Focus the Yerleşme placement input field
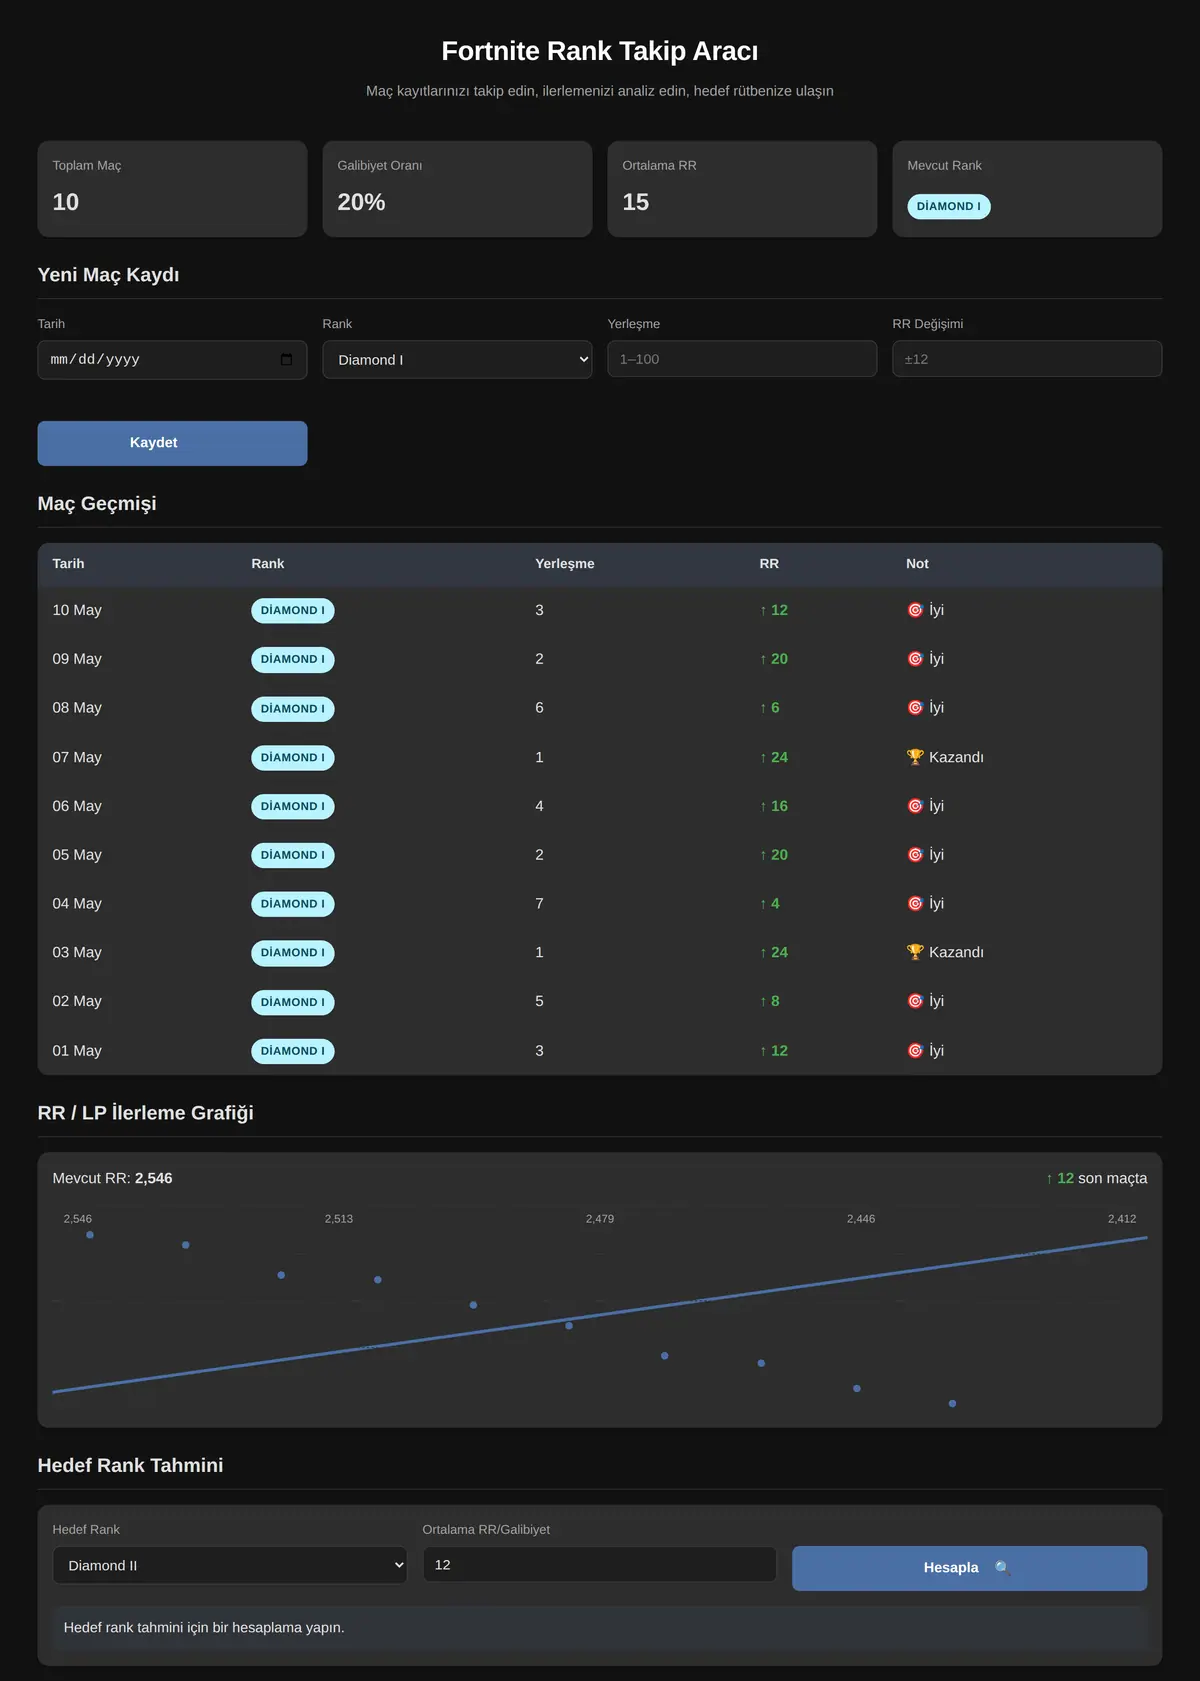Screen dimensions: 1200x1681 pyautogui.click(x=742, y=359)
